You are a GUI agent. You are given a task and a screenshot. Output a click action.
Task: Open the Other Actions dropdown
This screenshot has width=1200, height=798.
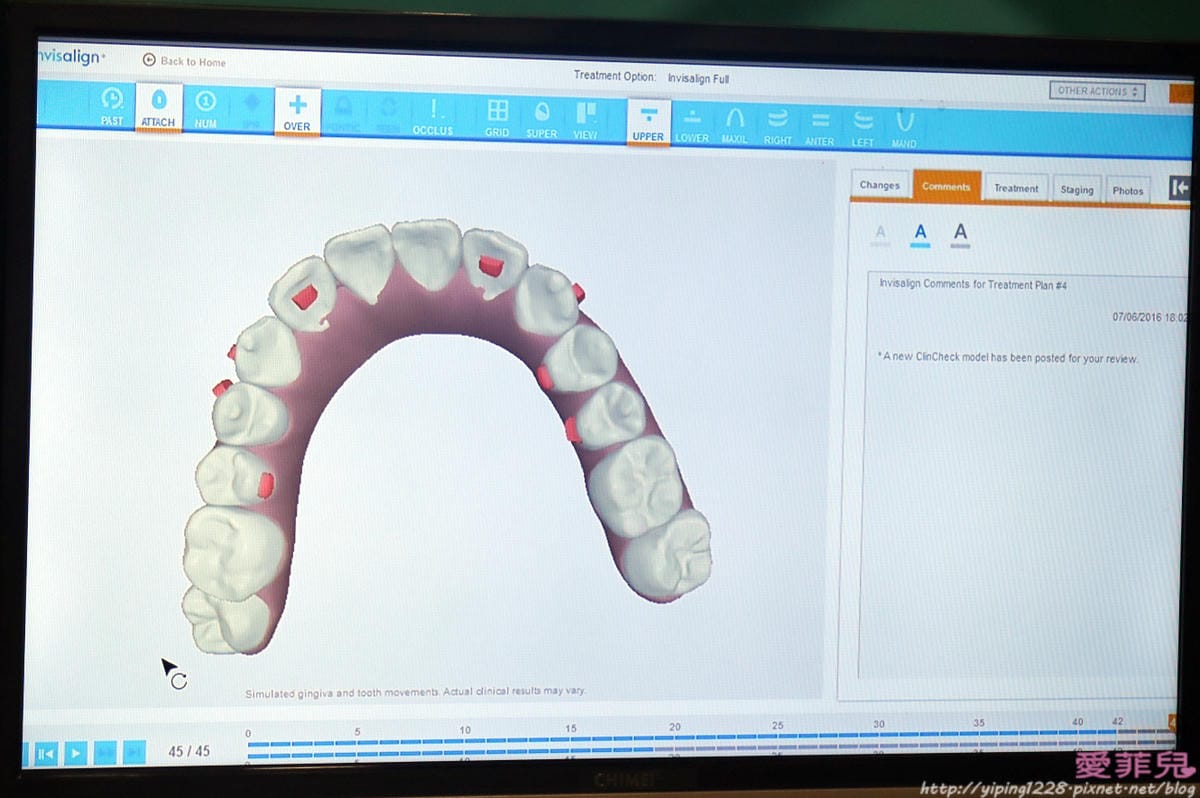1099,91
